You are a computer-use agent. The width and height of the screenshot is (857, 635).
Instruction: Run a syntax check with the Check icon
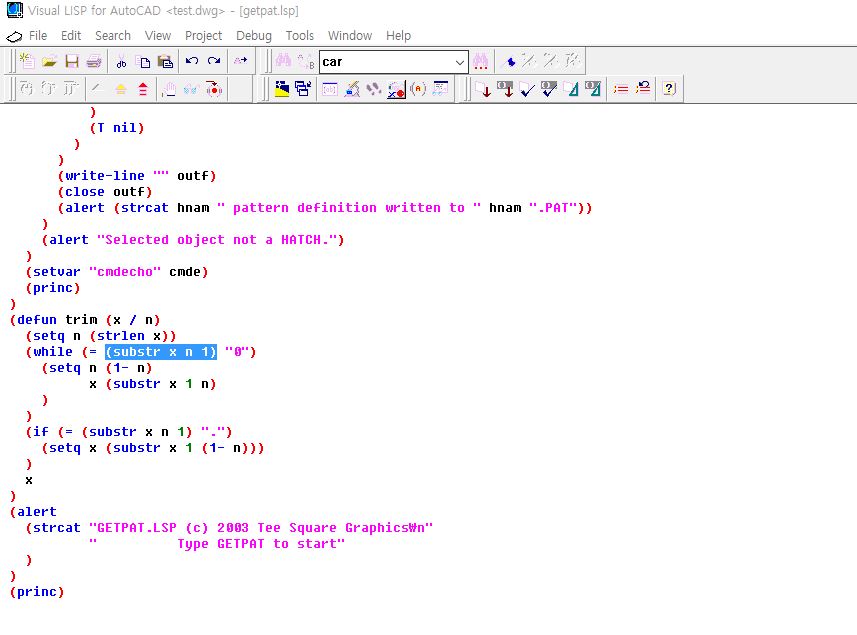coord(527,87)
